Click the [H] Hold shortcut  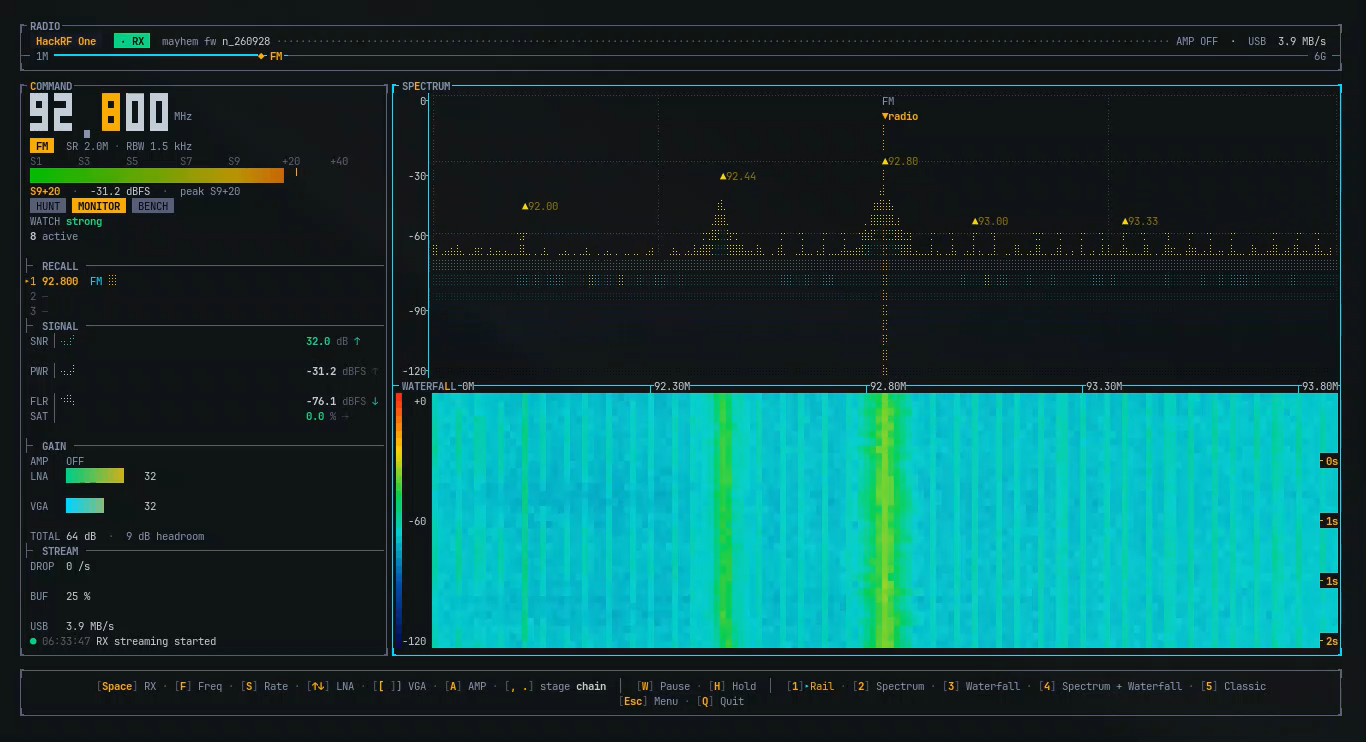[x=732, y=686]
